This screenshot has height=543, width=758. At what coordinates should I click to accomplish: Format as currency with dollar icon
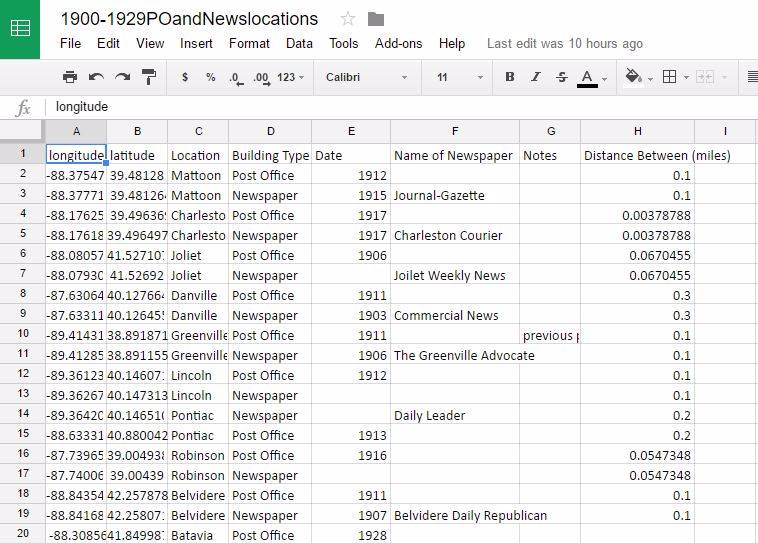[185, 77]
